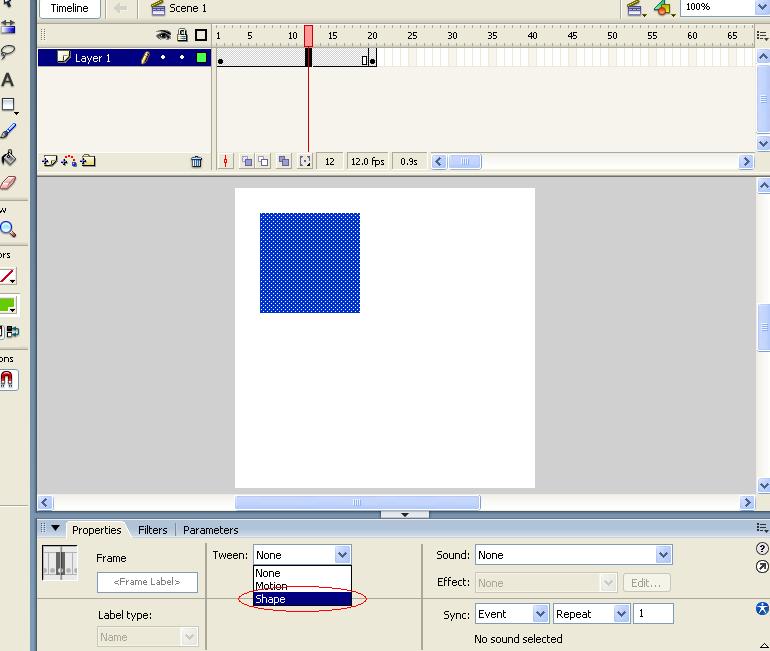Select the Text tool
Image resolution: width=770 pixels, height=651 pixels.
(8, 80)
